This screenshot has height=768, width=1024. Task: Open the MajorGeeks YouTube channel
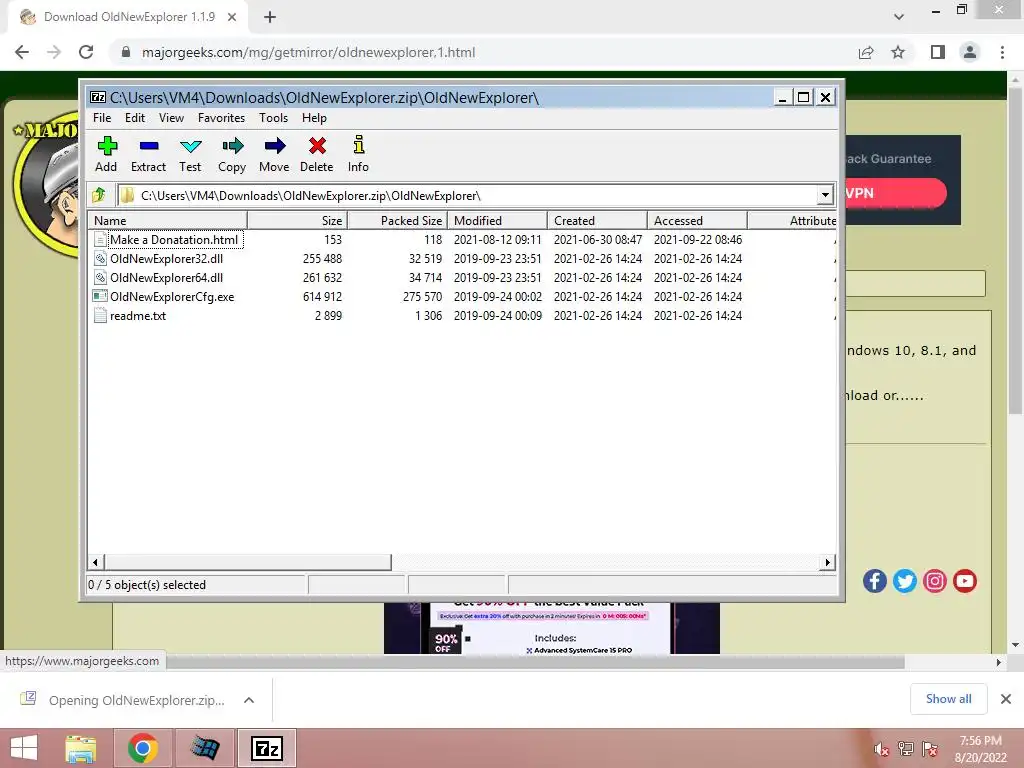click(965, 581)
